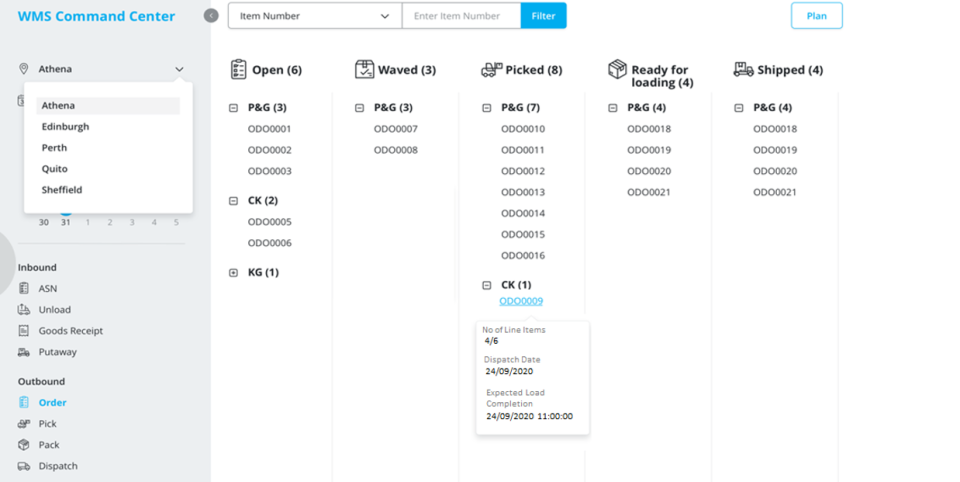Select Athena in the location list
960x482 pixels.
tap(108, 105)
